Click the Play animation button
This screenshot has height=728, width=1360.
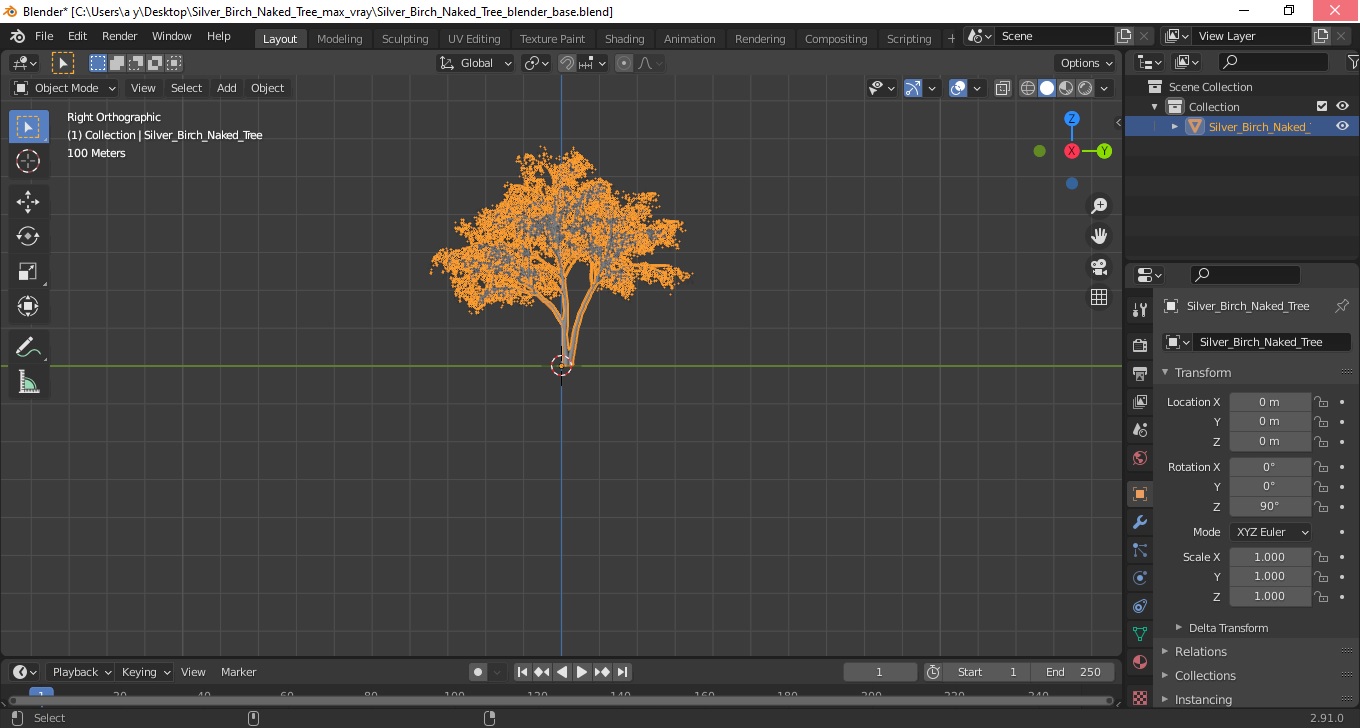pyautogui.click(x=582, y=672)
